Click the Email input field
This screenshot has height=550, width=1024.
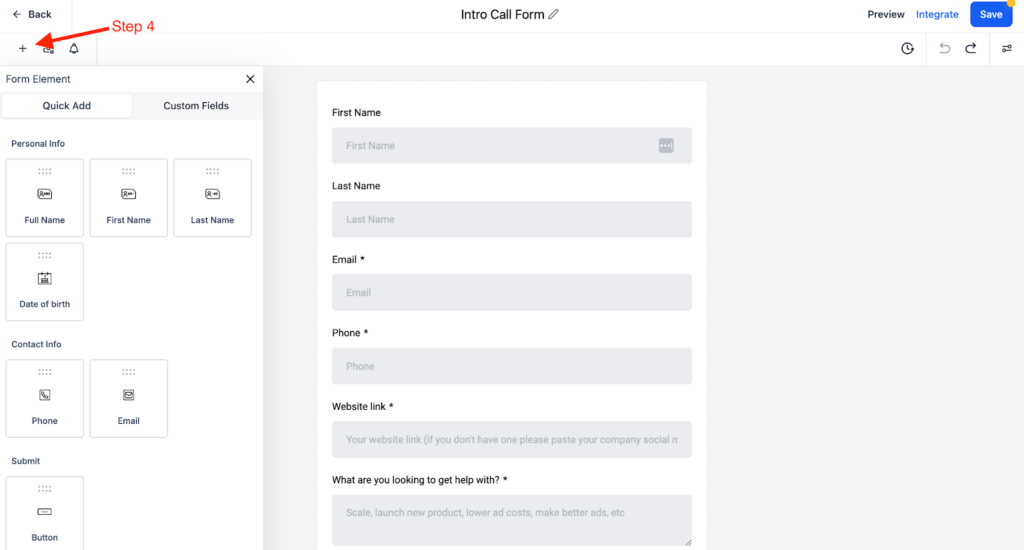pos(511,293)
